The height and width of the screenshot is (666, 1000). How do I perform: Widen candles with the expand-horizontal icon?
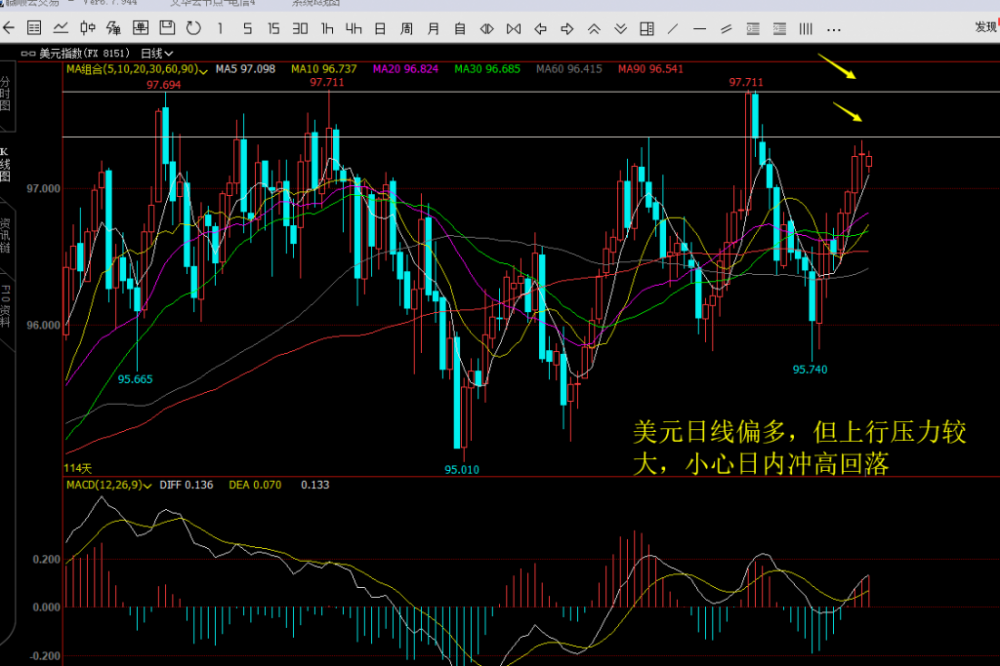pos(487,29)
